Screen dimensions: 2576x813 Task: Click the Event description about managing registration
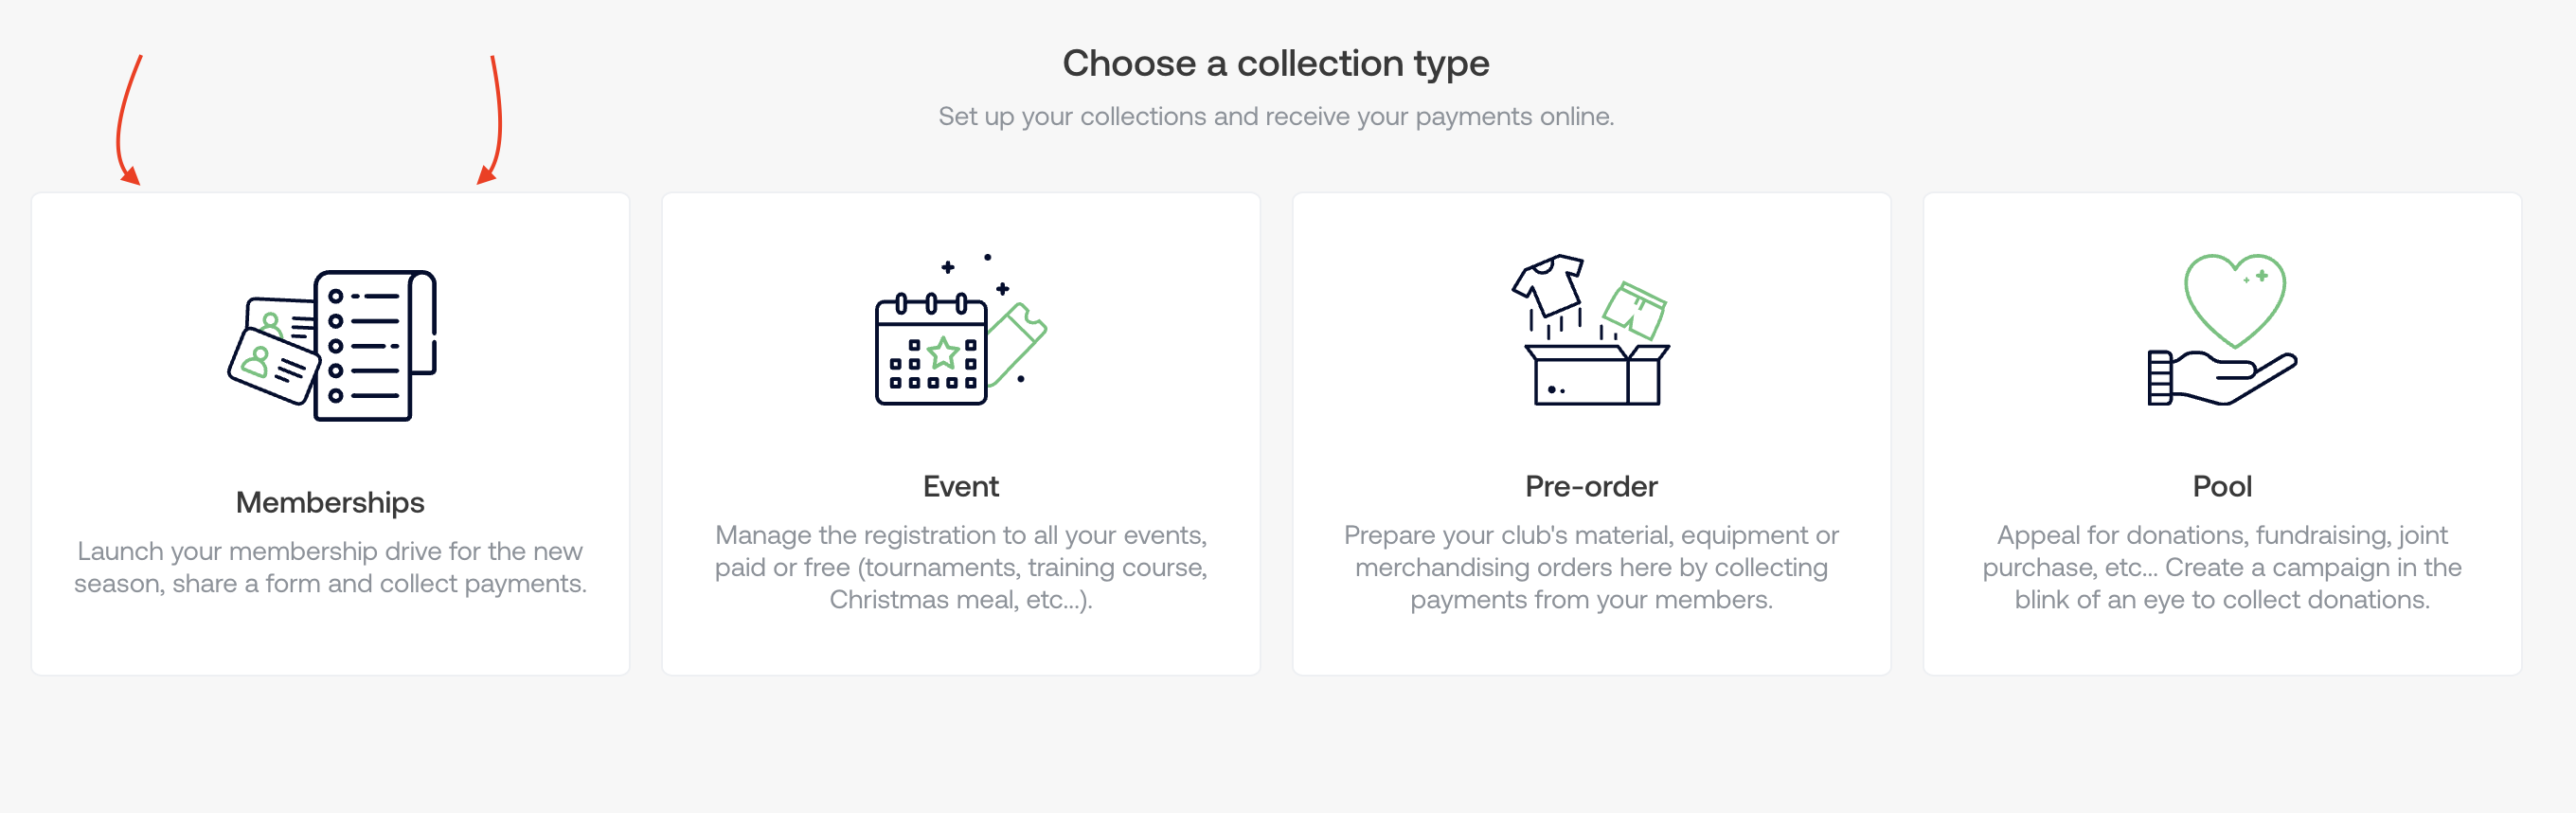pos(960,567)
